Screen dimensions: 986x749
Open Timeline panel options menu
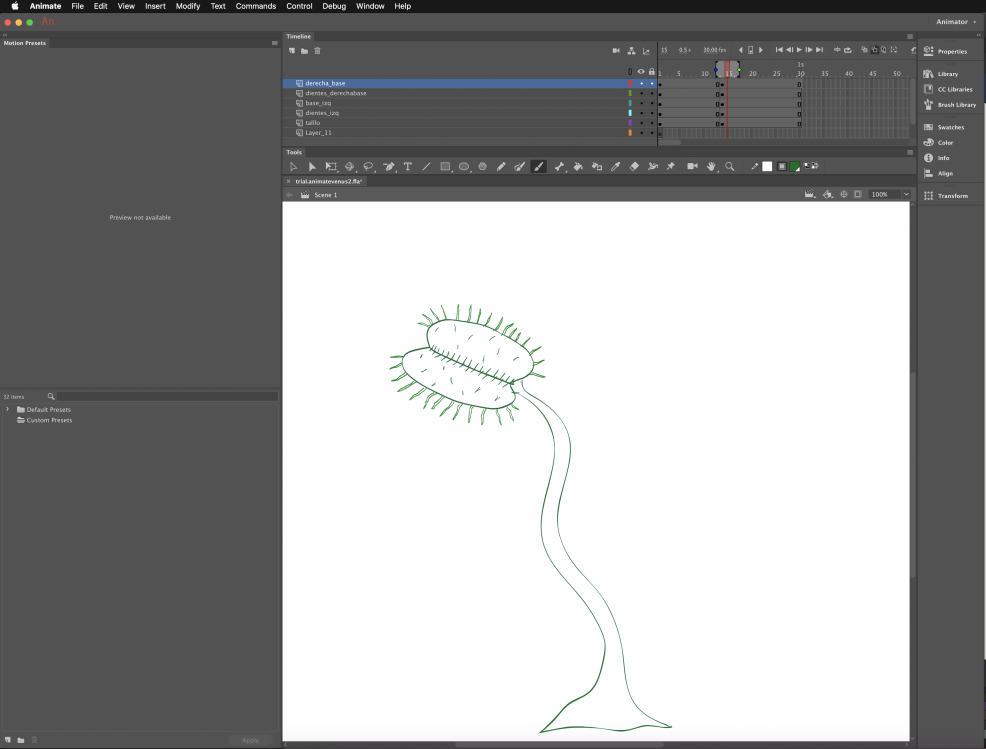pos(910,36)
